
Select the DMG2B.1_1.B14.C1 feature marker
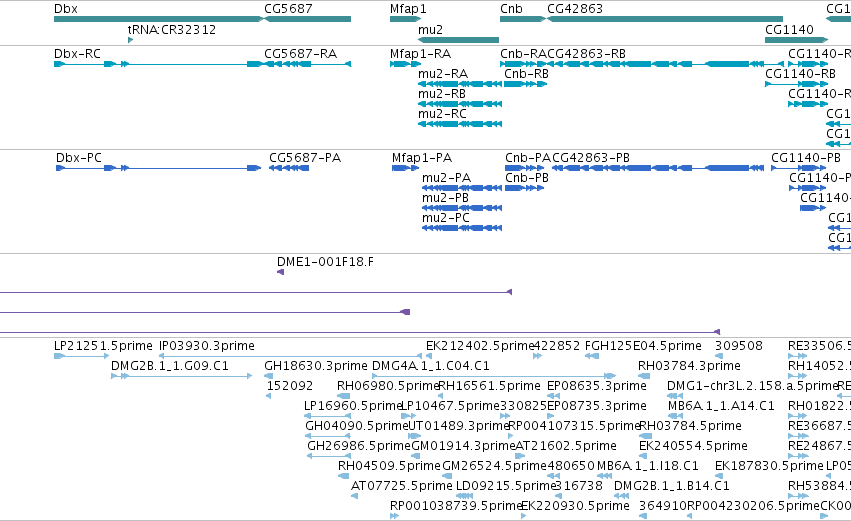(x=621, y=497)
